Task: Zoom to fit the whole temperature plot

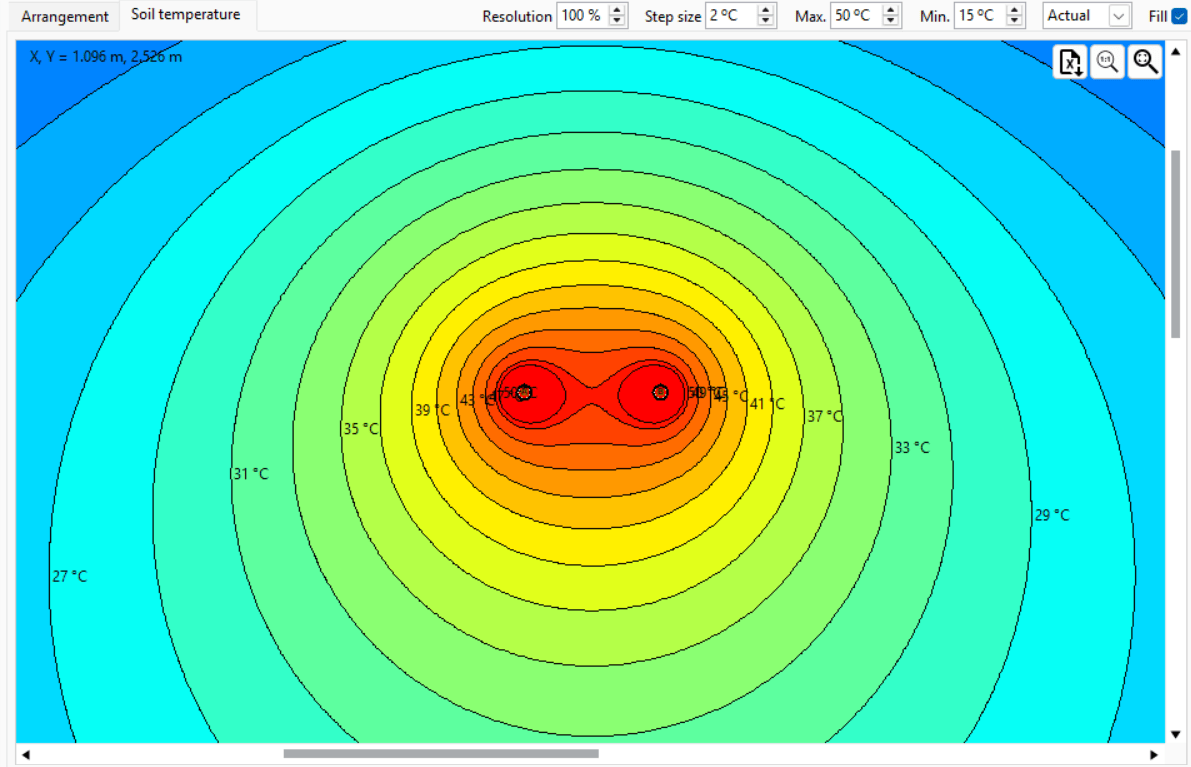Action: [x=1144, y=62]
